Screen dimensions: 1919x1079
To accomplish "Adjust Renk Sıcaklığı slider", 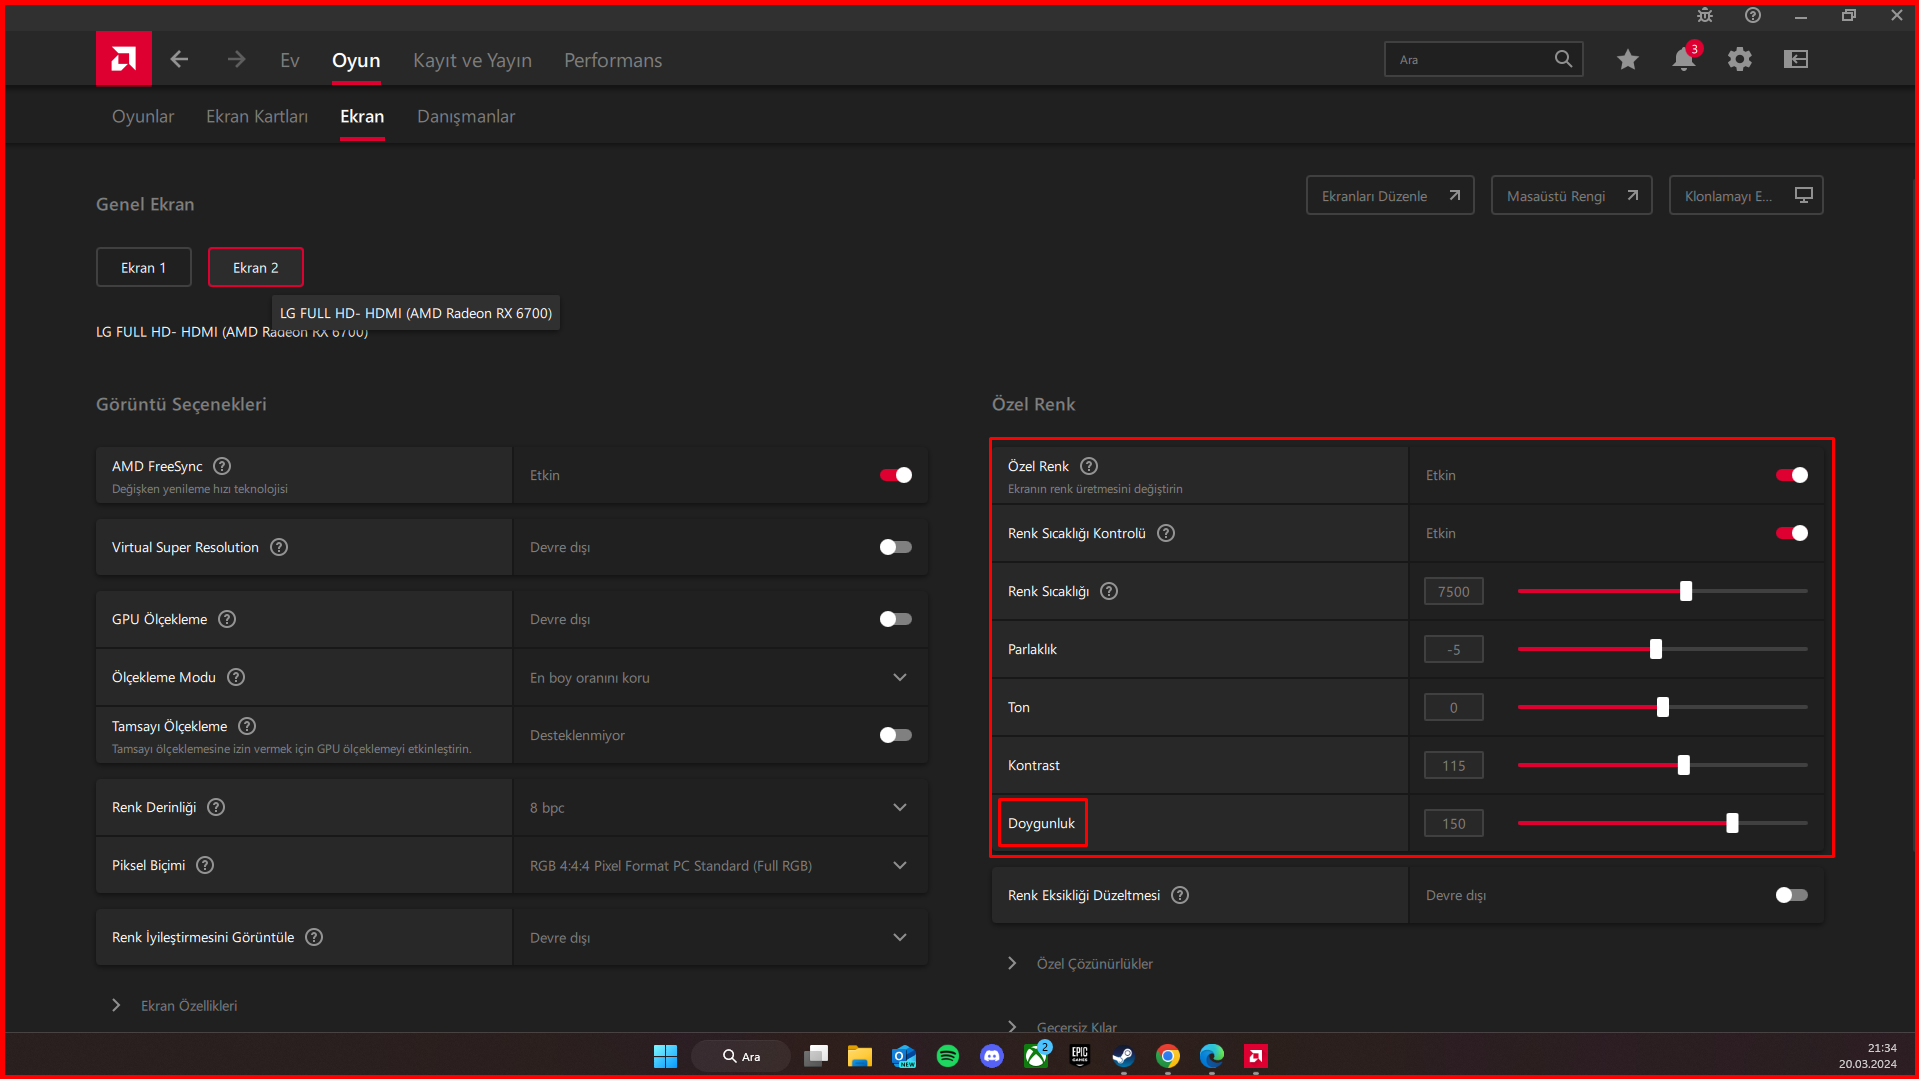I will [1686, 591].
